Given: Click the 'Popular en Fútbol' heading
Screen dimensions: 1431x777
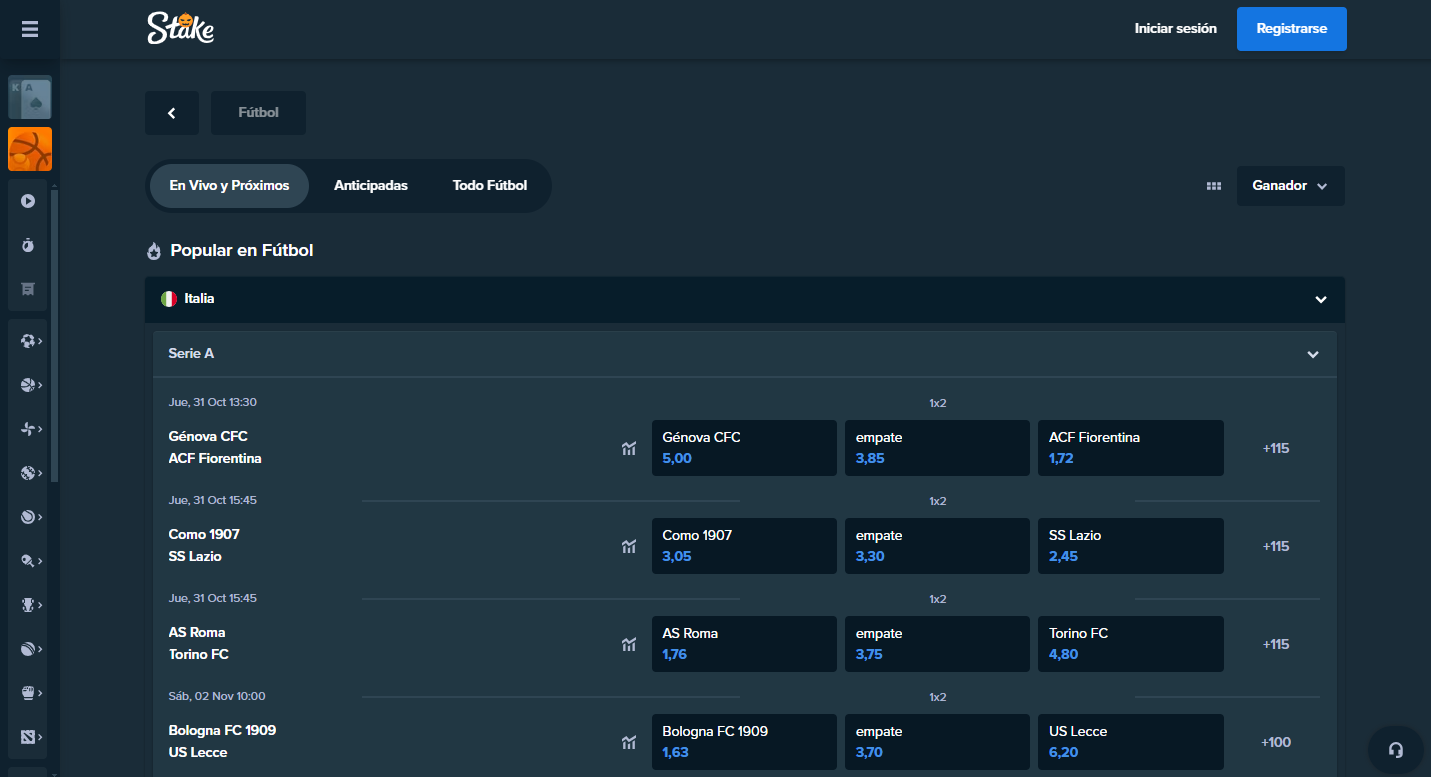Looking at the screenshot, I should tap(242, 250).
